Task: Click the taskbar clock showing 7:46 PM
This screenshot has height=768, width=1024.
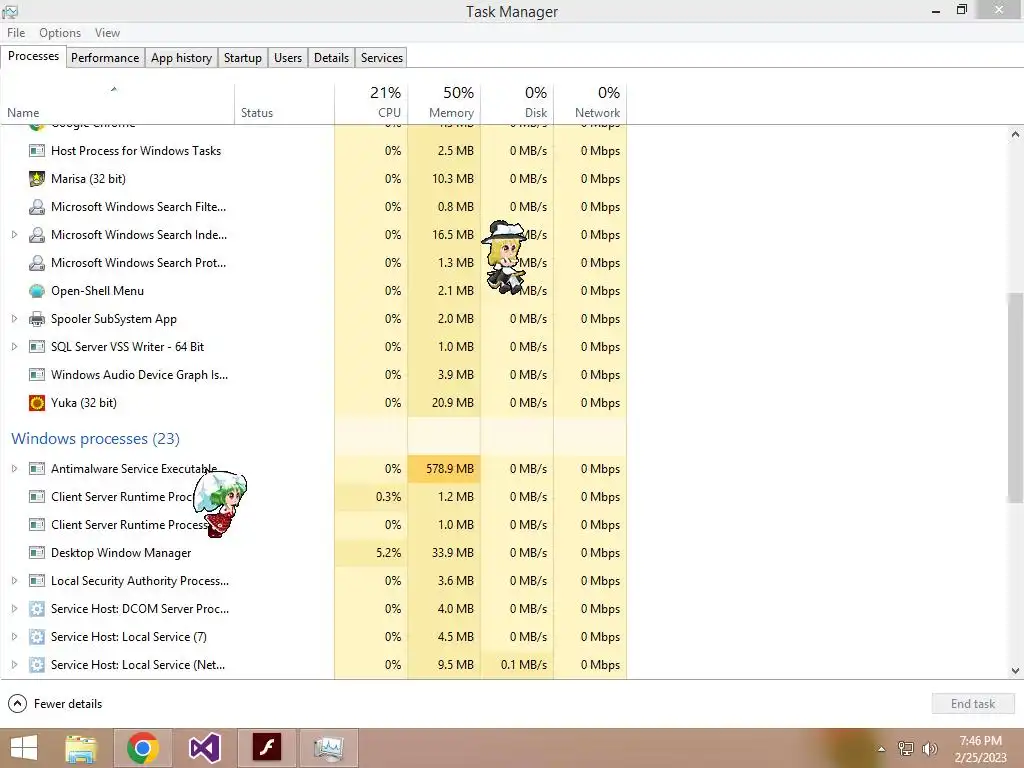Action: pyautogui.click(x=980, y=749)
